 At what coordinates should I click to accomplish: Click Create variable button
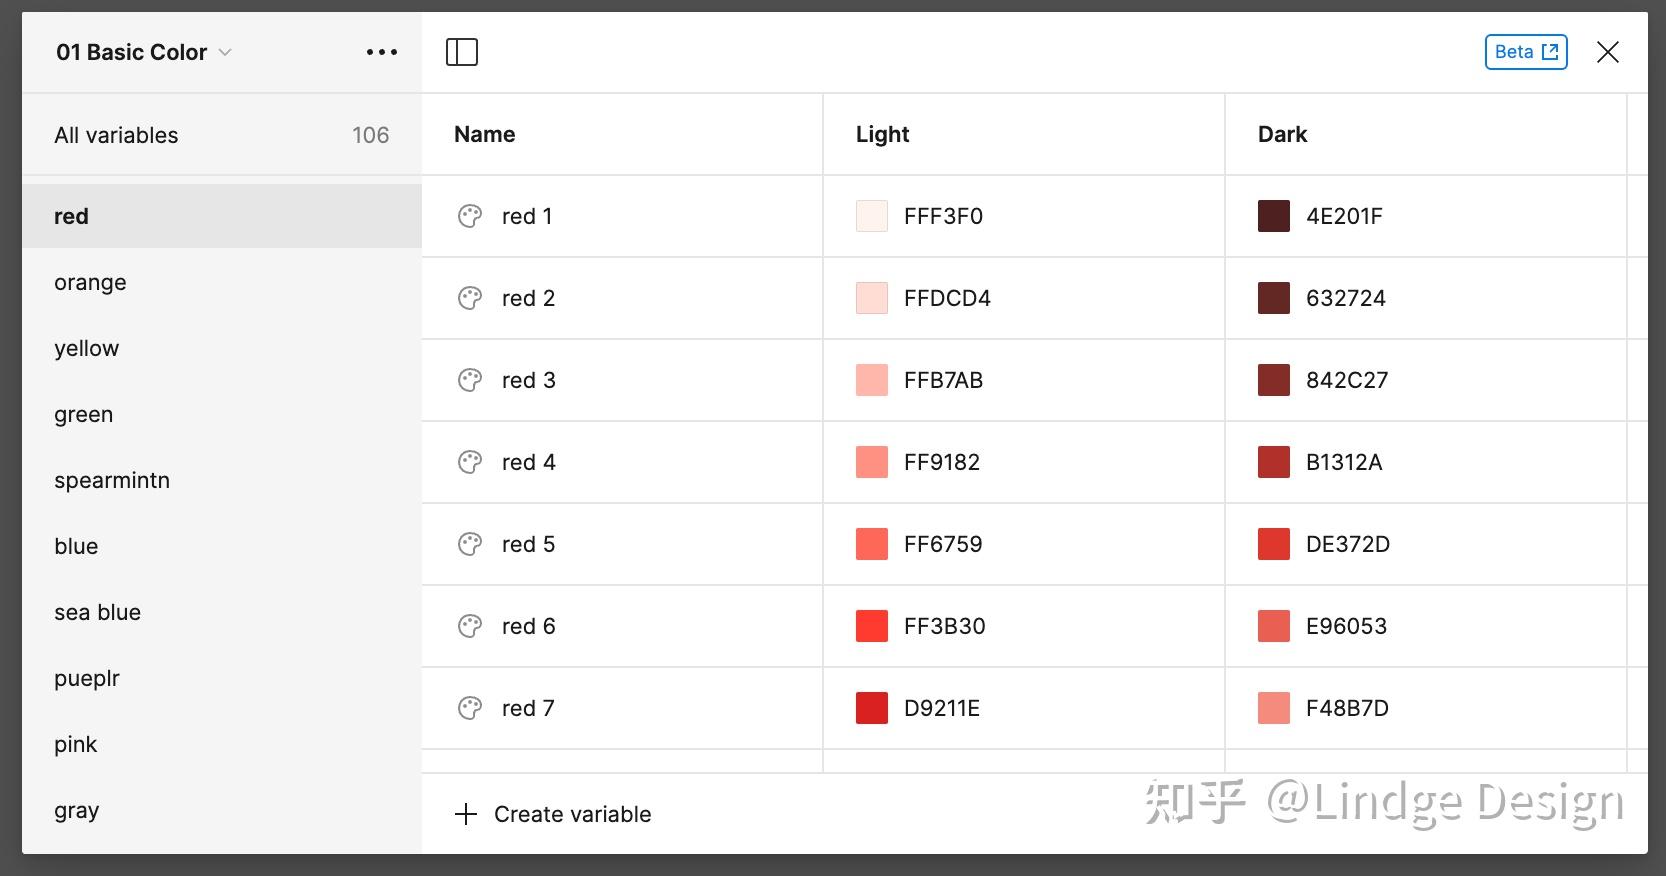(x=572, y=814)
